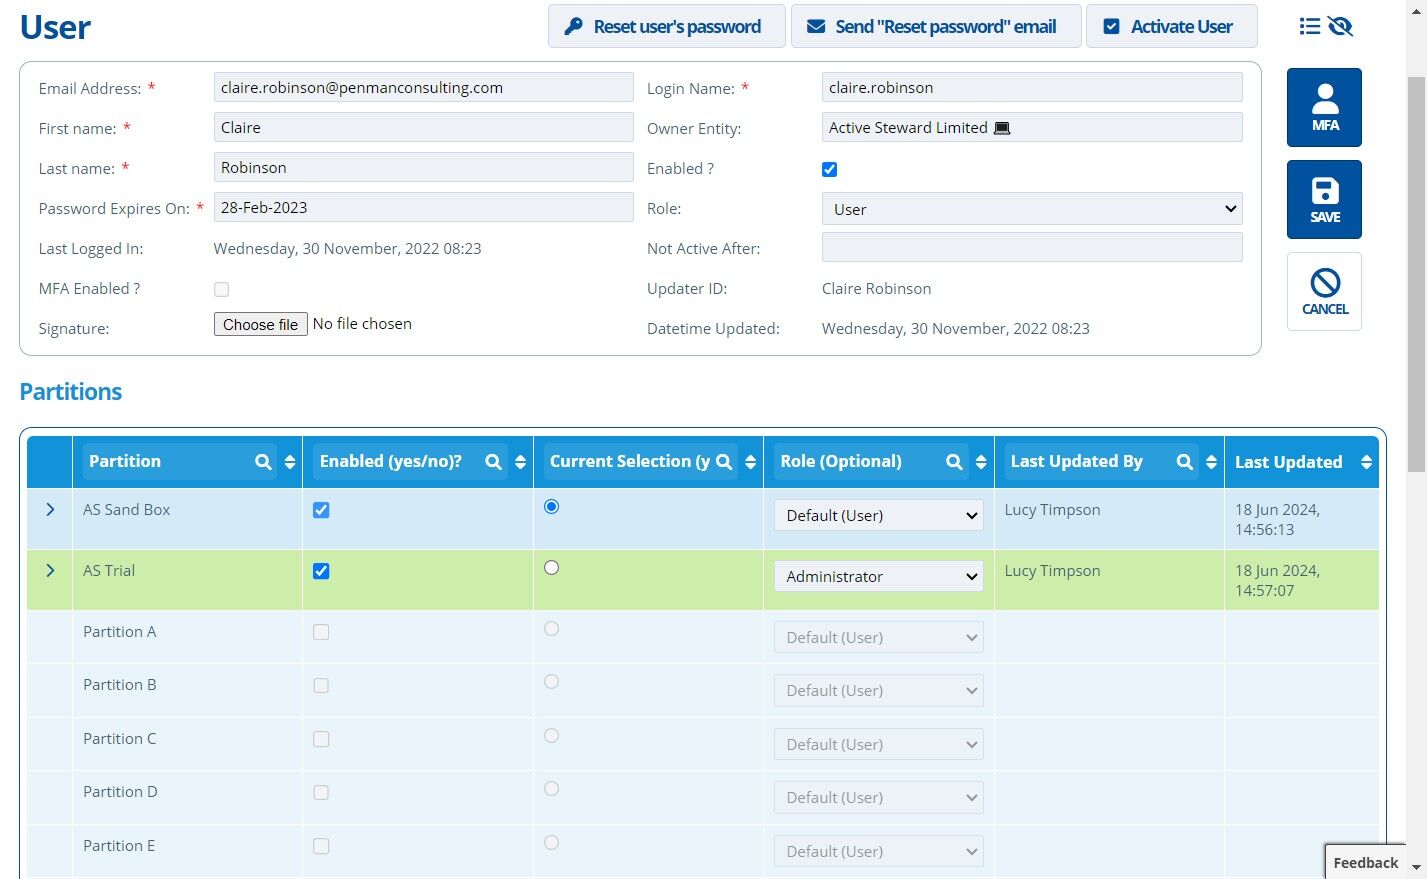This screenshot has height=879, width=1427.
Task: Click the Owner Entity laptop icon
Action: pos(1002,128)
